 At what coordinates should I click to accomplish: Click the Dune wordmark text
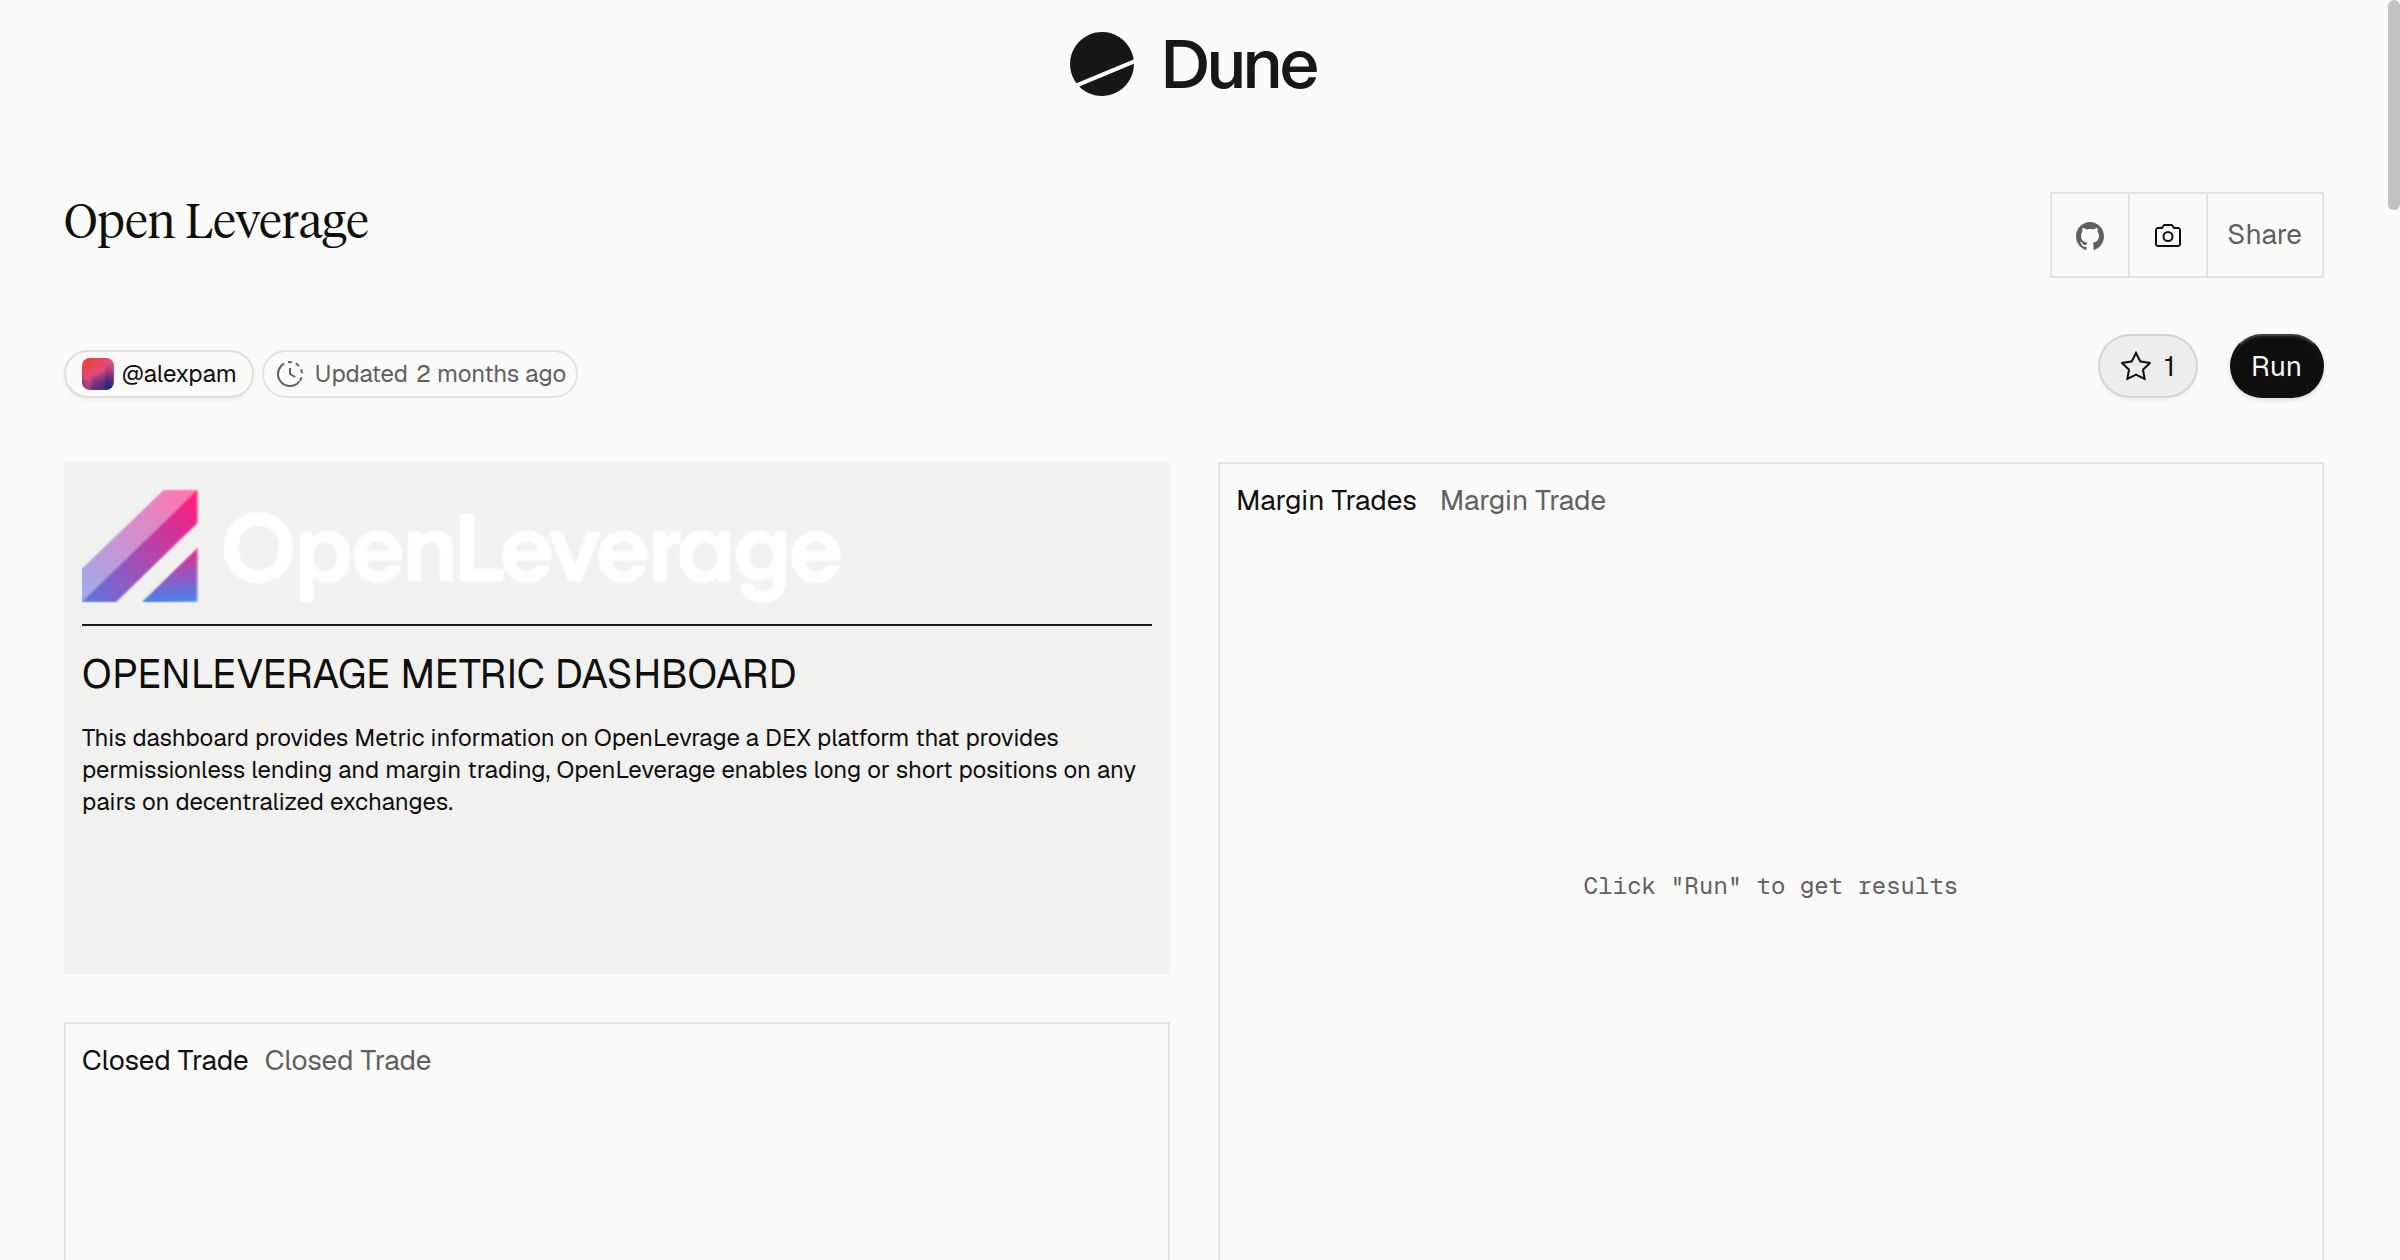(1240, 66)
